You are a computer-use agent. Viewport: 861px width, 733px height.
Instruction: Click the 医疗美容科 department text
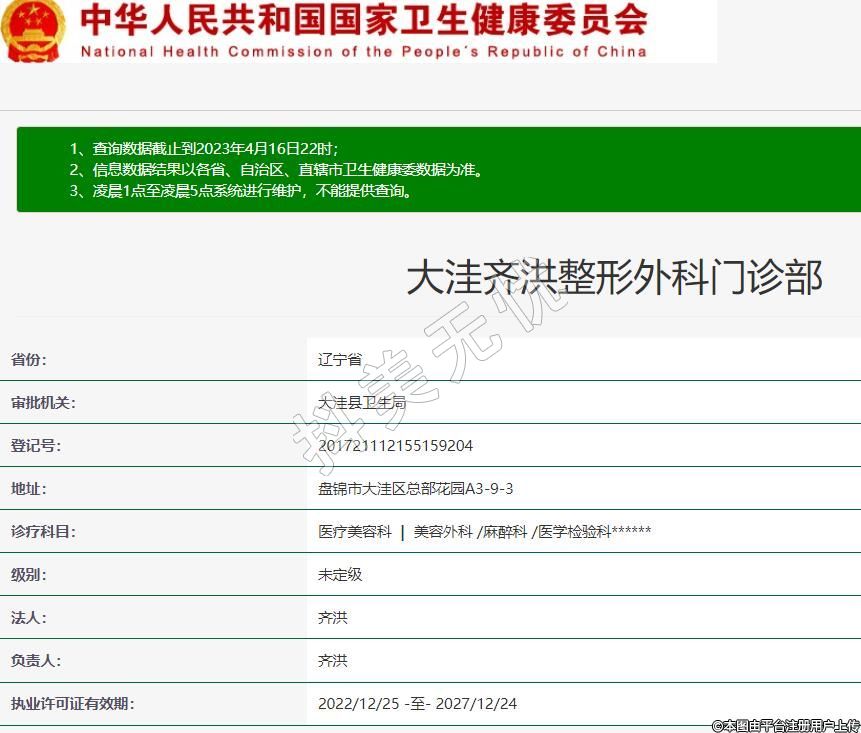tap(355, 531)
